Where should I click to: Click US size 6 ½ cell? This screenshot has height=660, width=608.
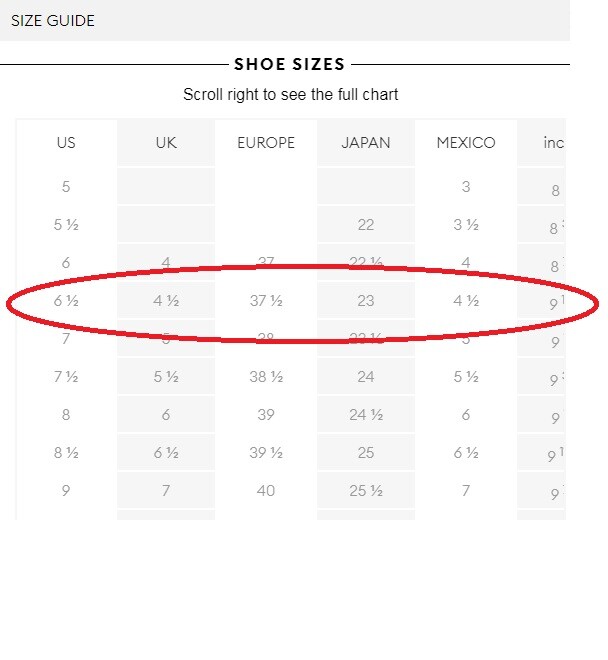click(x=66, y=301)
